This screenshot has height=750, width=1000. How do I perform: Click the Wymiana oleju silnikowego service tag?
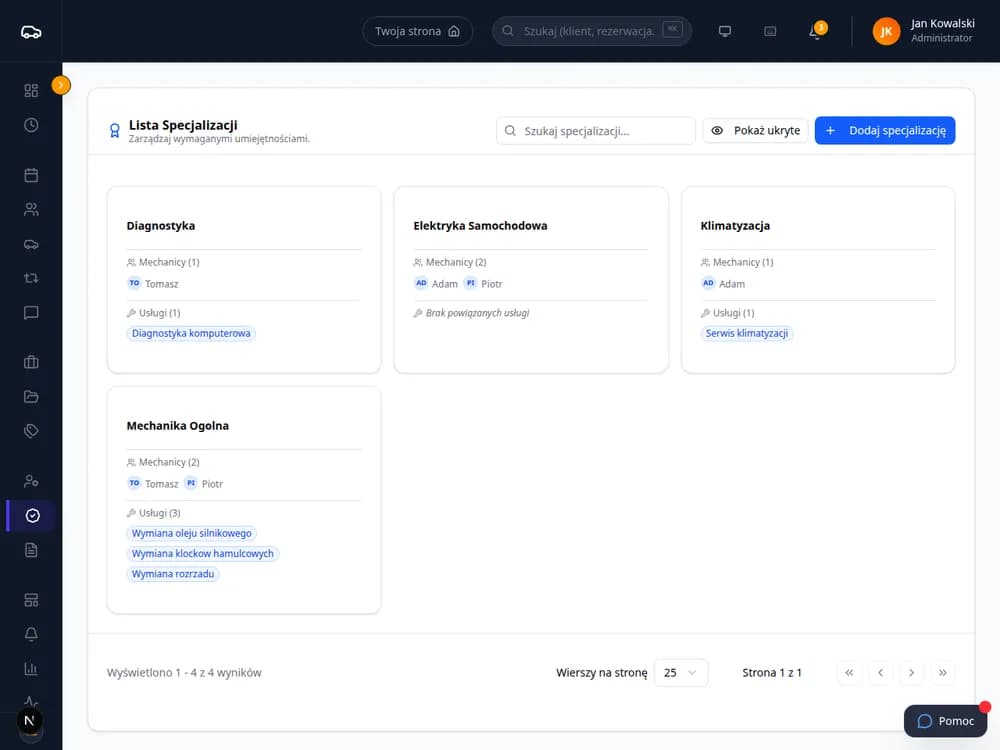191,533
